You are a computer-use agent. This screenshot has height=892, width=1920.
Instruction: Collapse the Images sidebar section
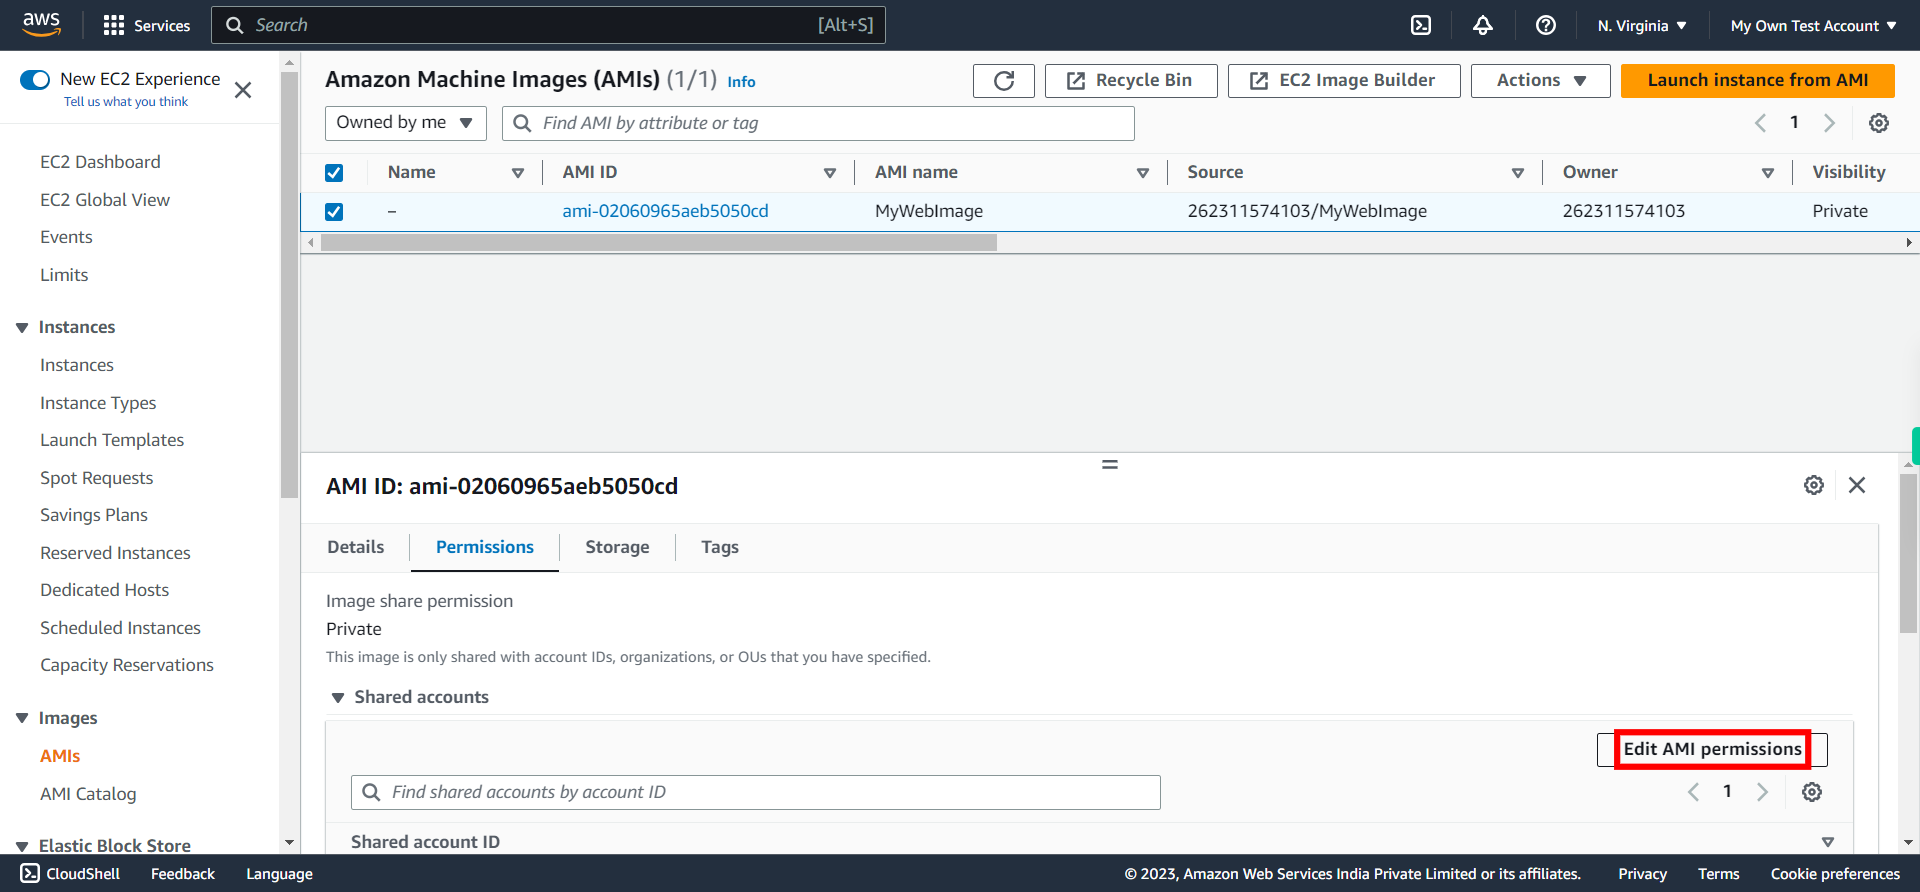22,718
